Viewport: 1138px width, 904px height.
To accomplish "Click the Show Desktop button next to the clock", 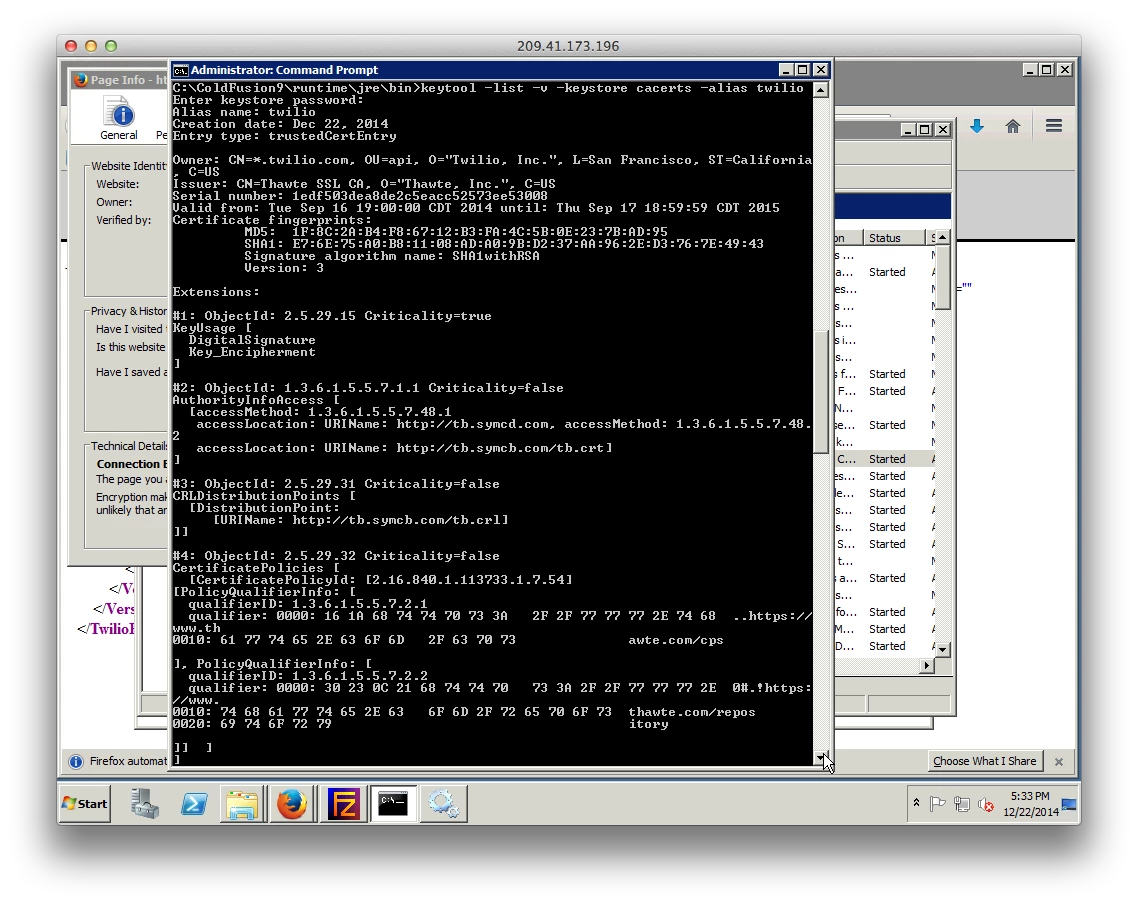I will pyautogui.click(x=1069, y=804).
